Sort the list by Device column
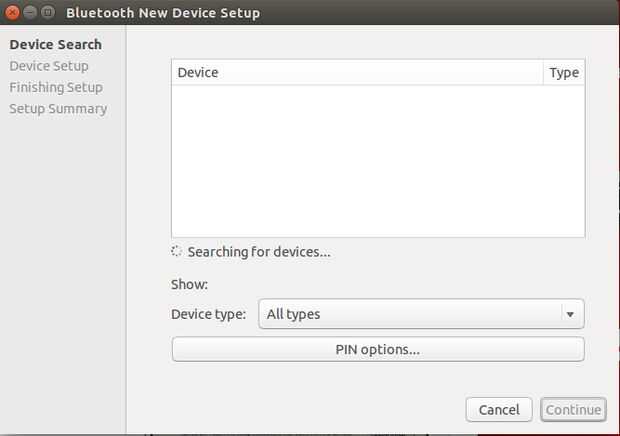 pyautogui.click(x=357, y=73)
